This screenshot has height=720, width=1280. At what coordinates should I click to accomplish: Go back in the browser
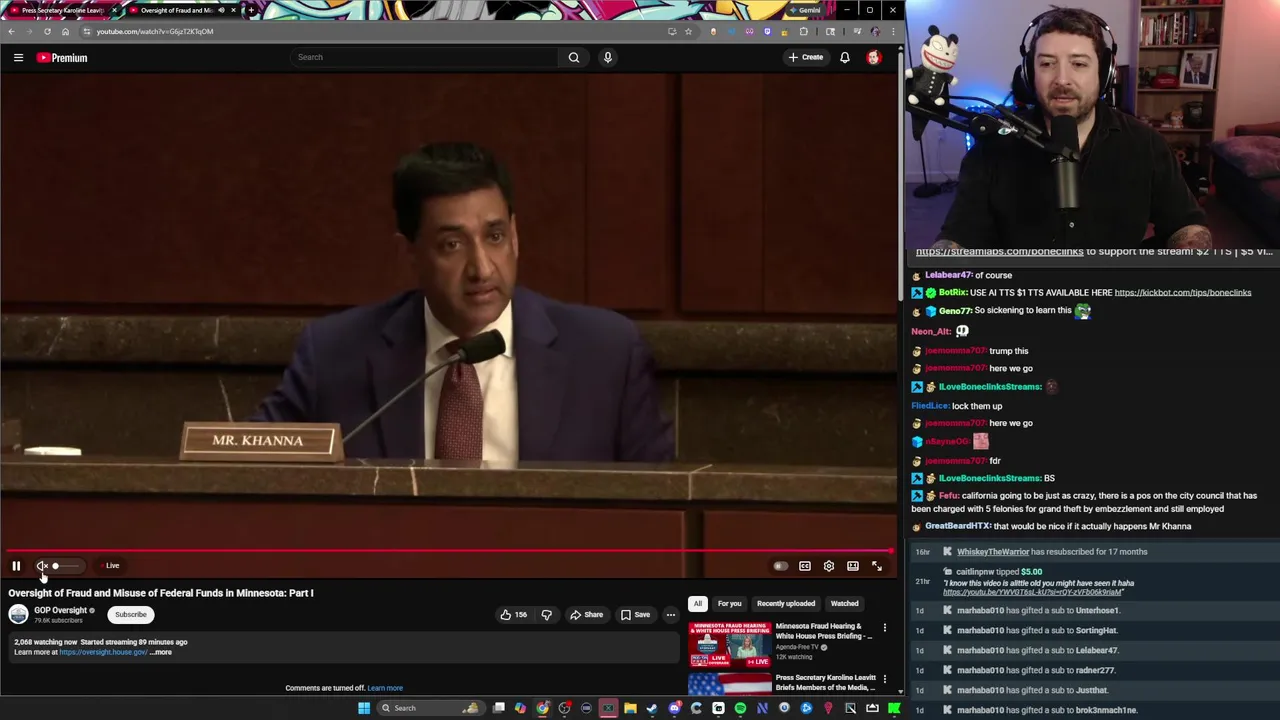click(x=11, y=31)
